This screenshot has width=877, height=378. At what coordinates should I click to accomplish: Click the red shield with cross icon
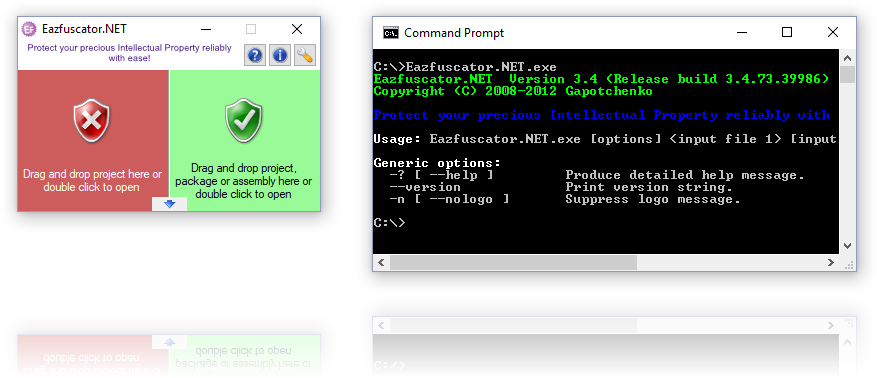[x=92, y=120]
